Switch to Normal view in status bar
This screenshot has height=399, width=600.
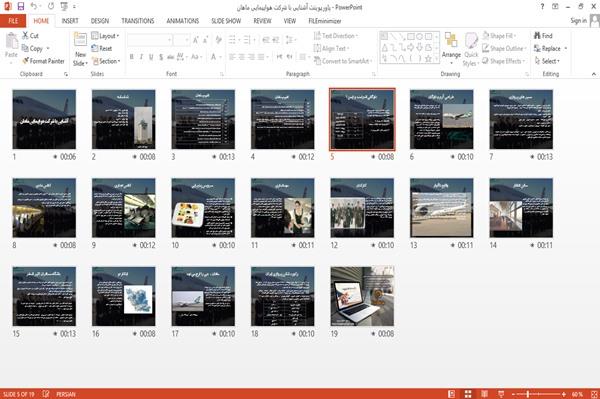(452, 394)
